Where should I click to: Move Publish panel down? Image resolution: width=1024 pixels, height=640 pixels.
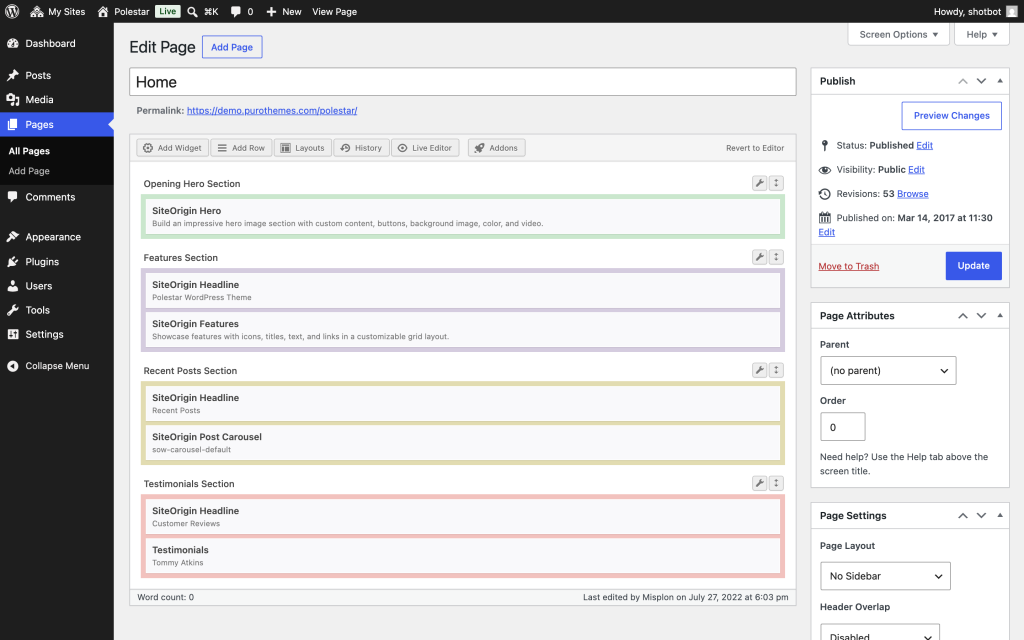pyautogui.click(x=981, y=81)
